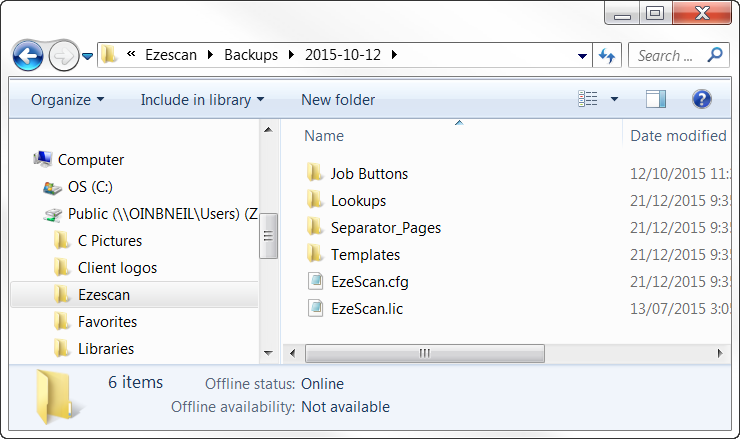The image size is (740, 439).
Task: Click the New folder button
Action: pos(338,99)
